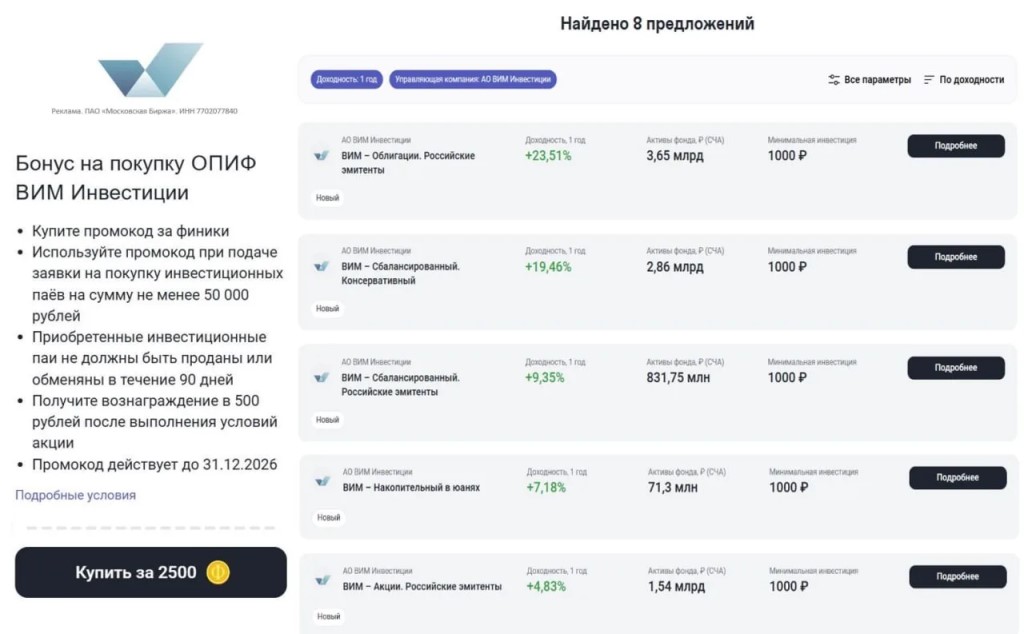Click the Промокод действует до 31.12.2026 line
This screenshot has height=634, width=1024.
pyautogui.click(x=155, y=464)
